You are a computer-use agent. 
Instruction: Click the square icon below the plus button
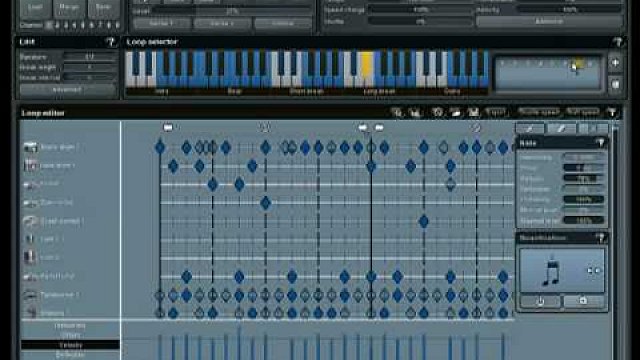click(x=615, y=84)
